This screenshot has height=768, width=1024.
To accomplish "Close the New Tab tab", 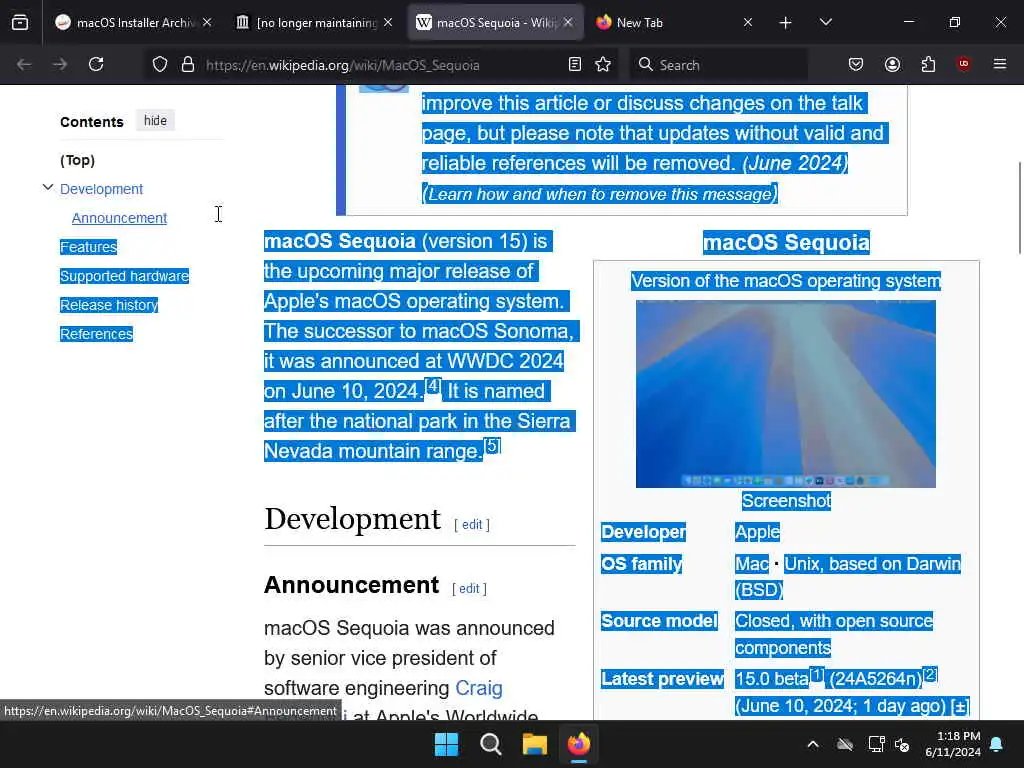I will click(x=748, y=22).
